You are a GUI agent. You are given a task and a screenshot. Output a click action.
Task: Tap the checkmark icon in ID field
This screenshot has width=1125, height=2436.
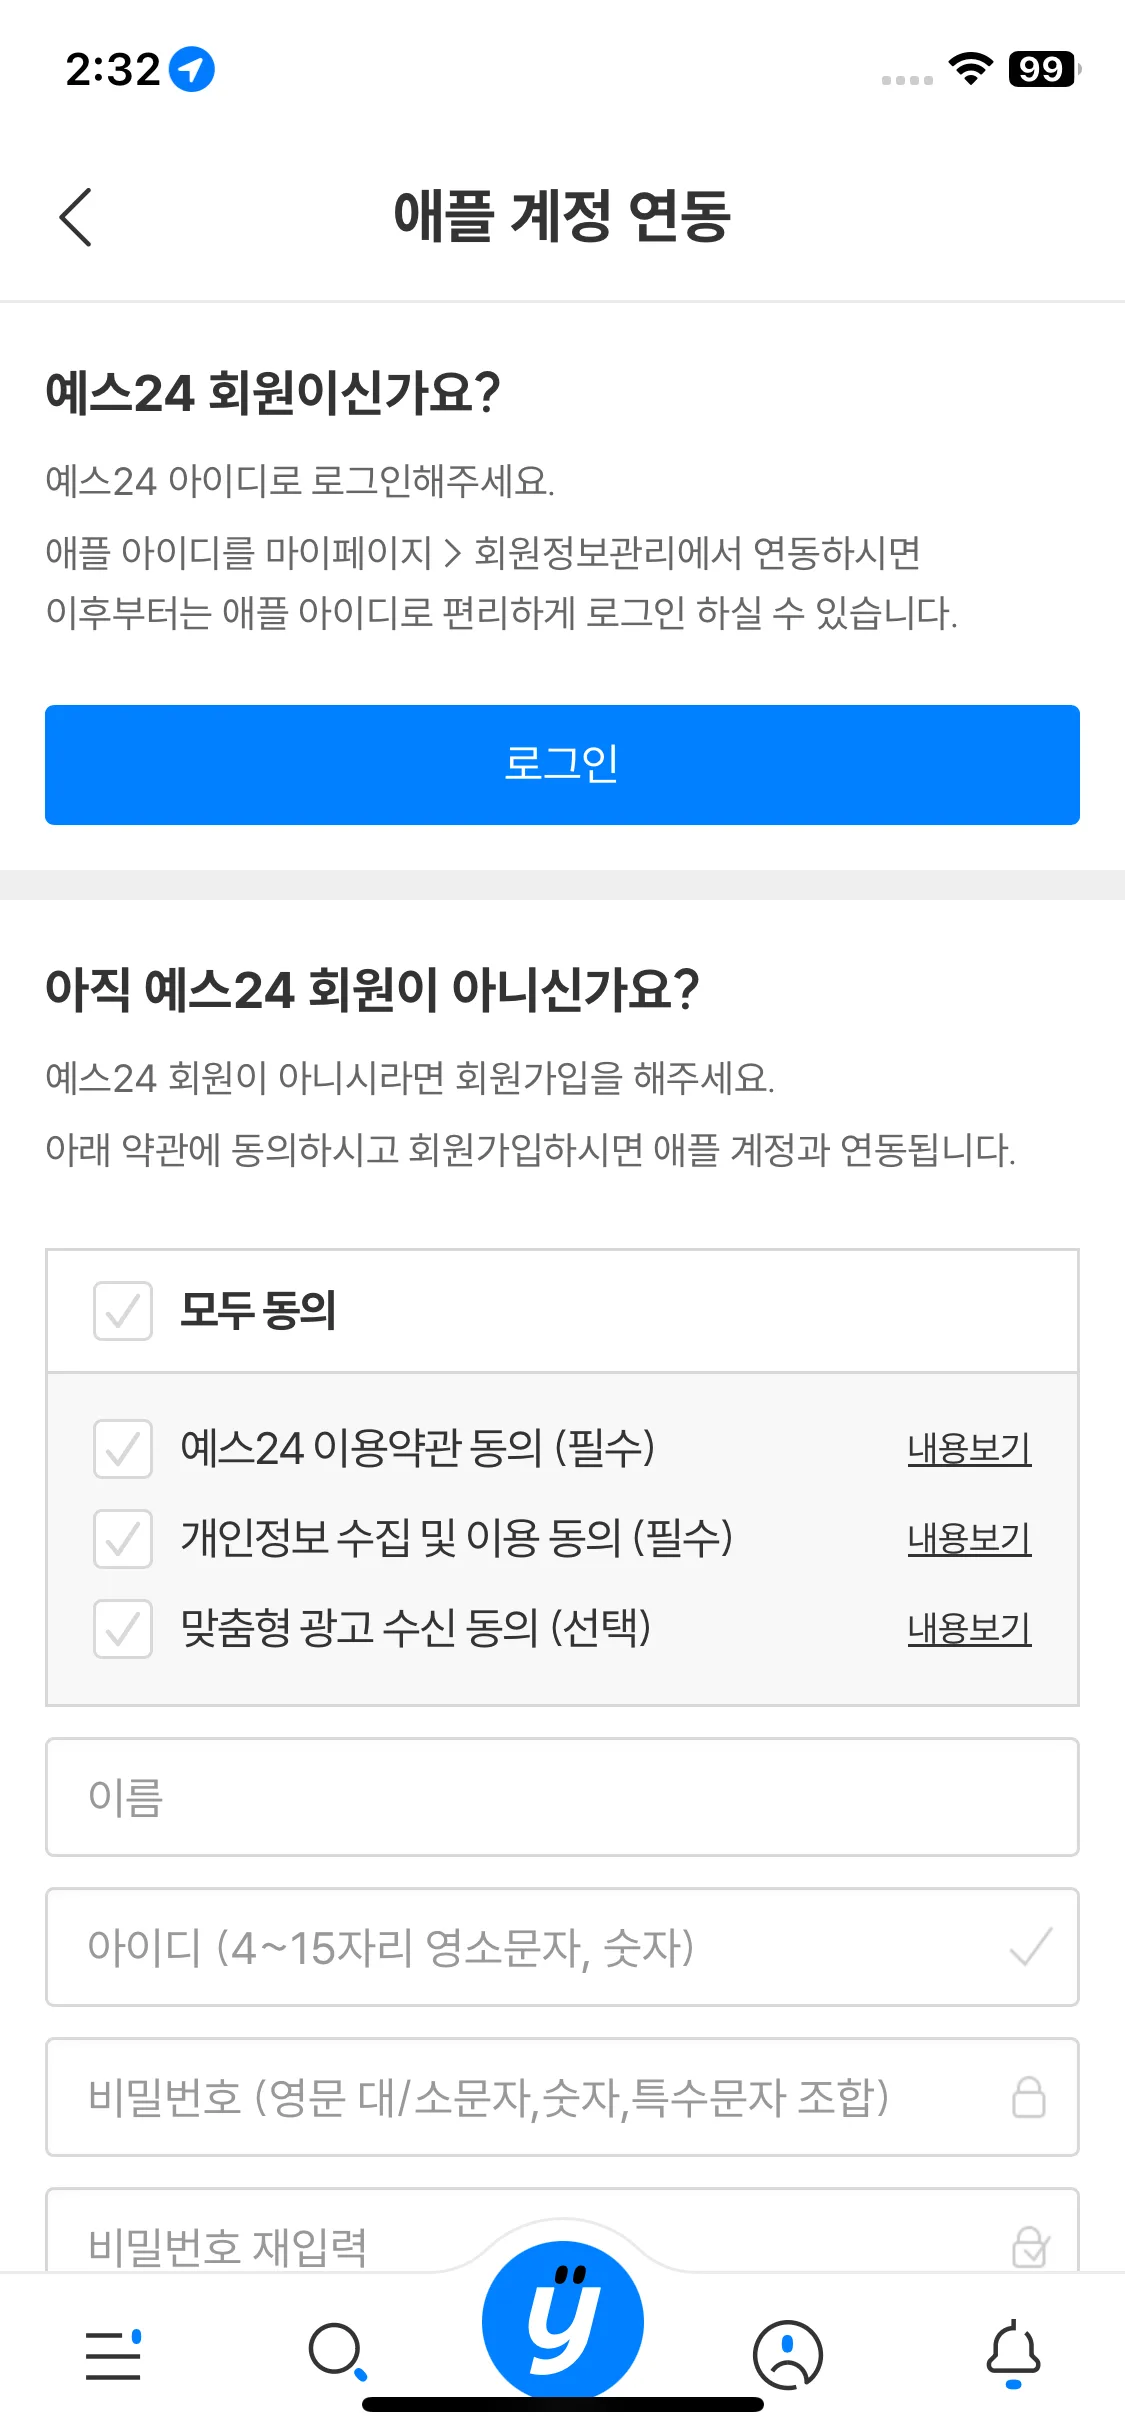point(1031,1947)
